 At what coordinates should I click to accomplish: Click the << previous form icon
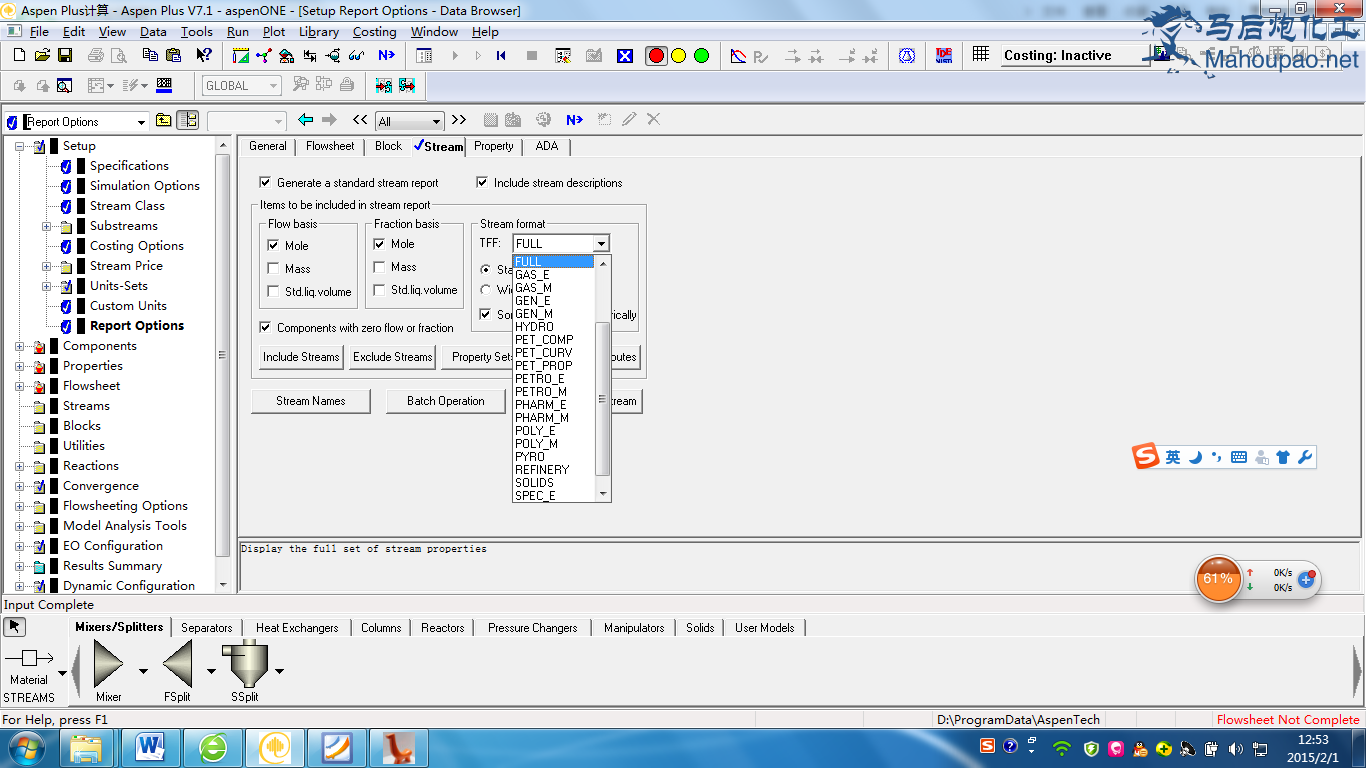[x=360, y=120]
